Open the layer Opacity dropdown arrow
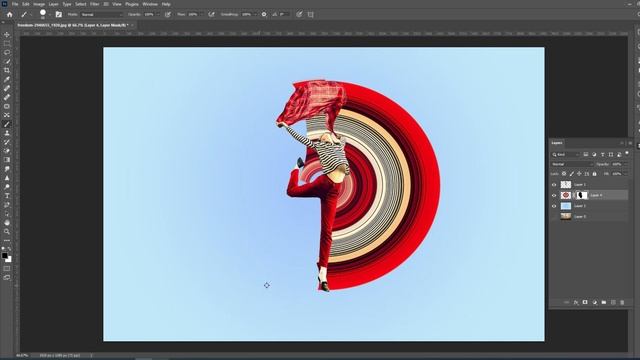Screen dimensions: 640x360 tap(625, 164)
